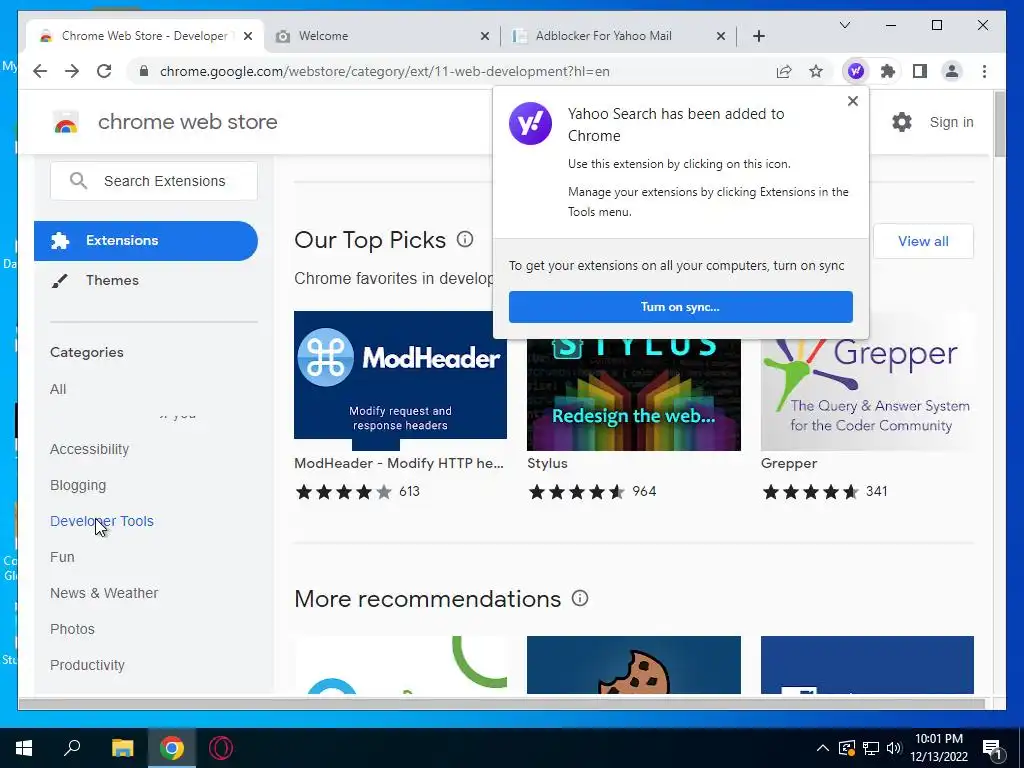
Task: Click the Grepper extension title
Action: point(789,463)
